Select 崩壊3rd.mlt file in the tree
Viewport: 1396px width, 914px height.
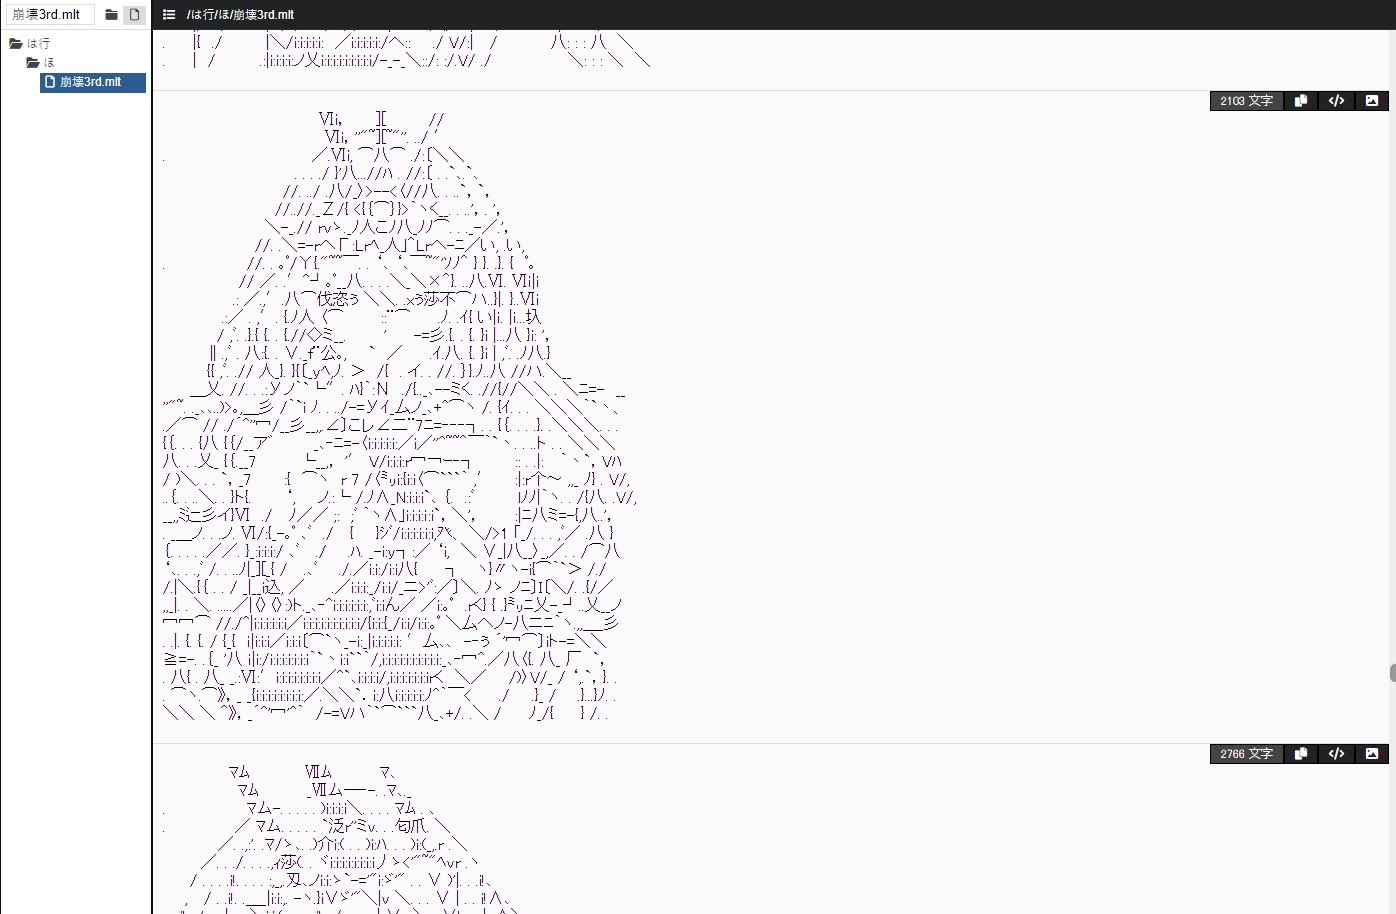(91, 82)
